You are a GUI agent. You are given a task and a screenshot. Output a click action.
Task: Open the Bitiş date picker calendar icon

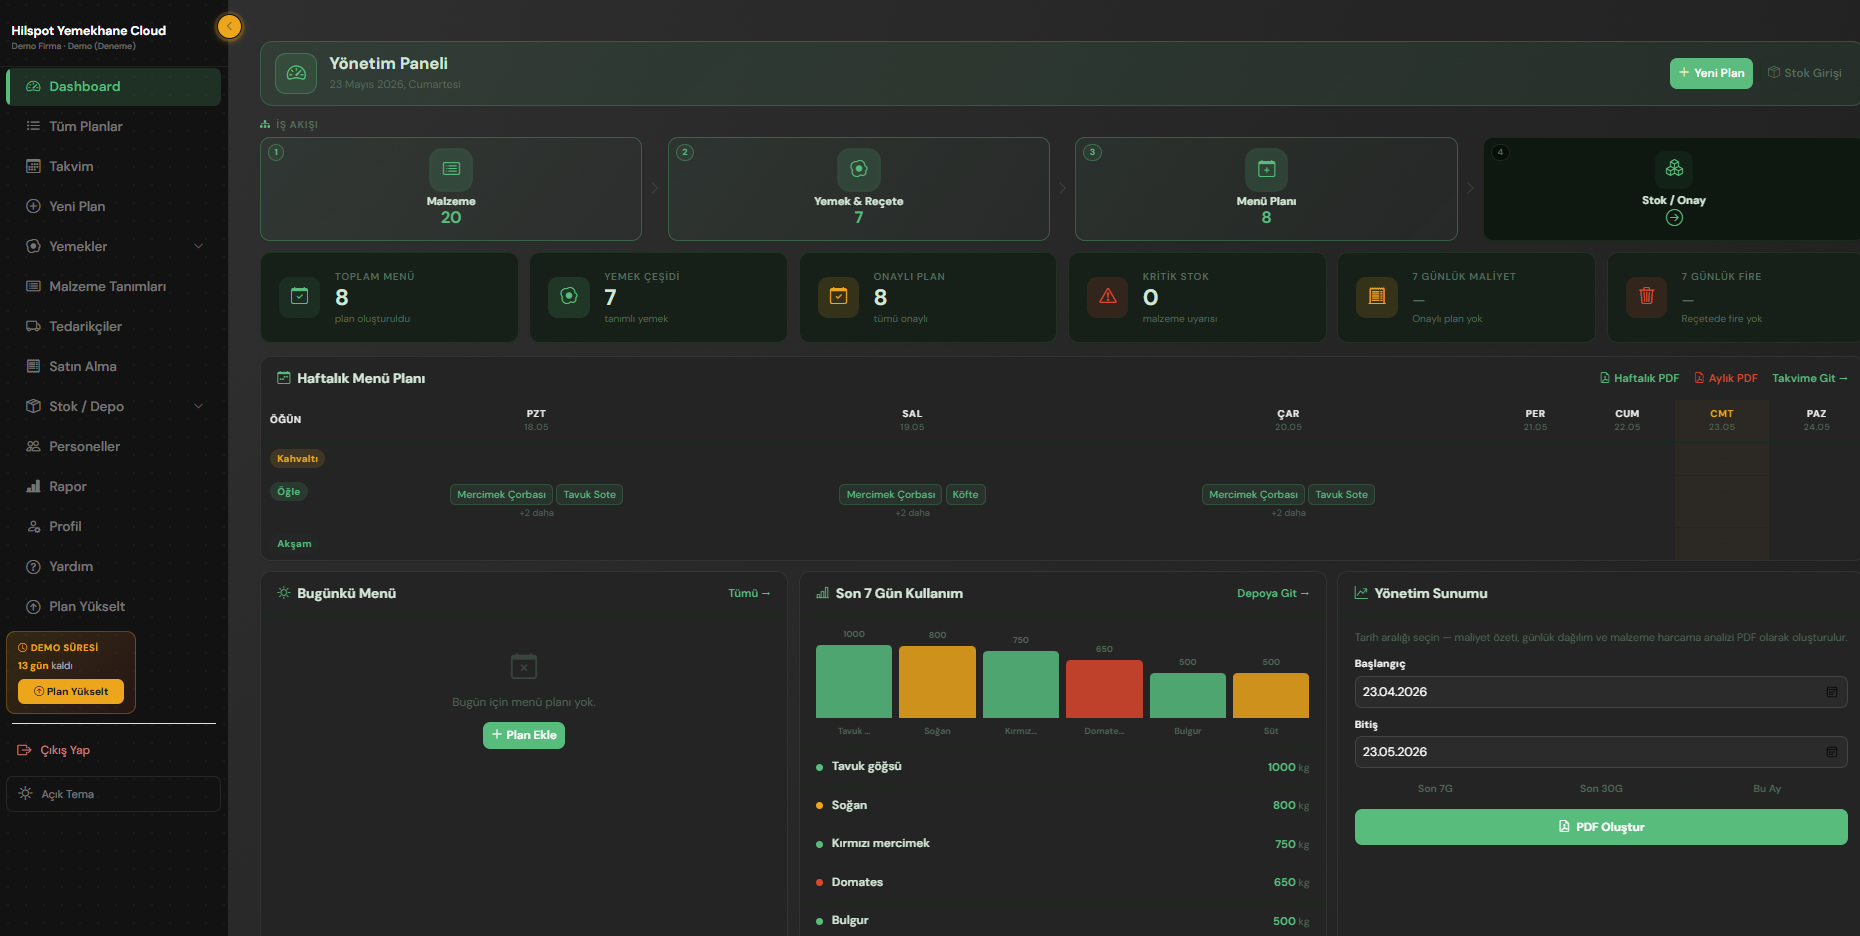pos(1832,752)
